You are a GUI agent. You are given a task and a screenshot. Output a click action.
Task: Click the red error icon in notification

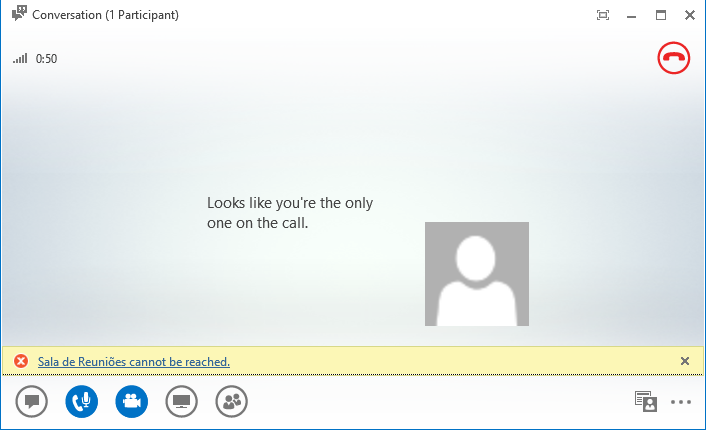pyautogui.click(x=21, y=361)
